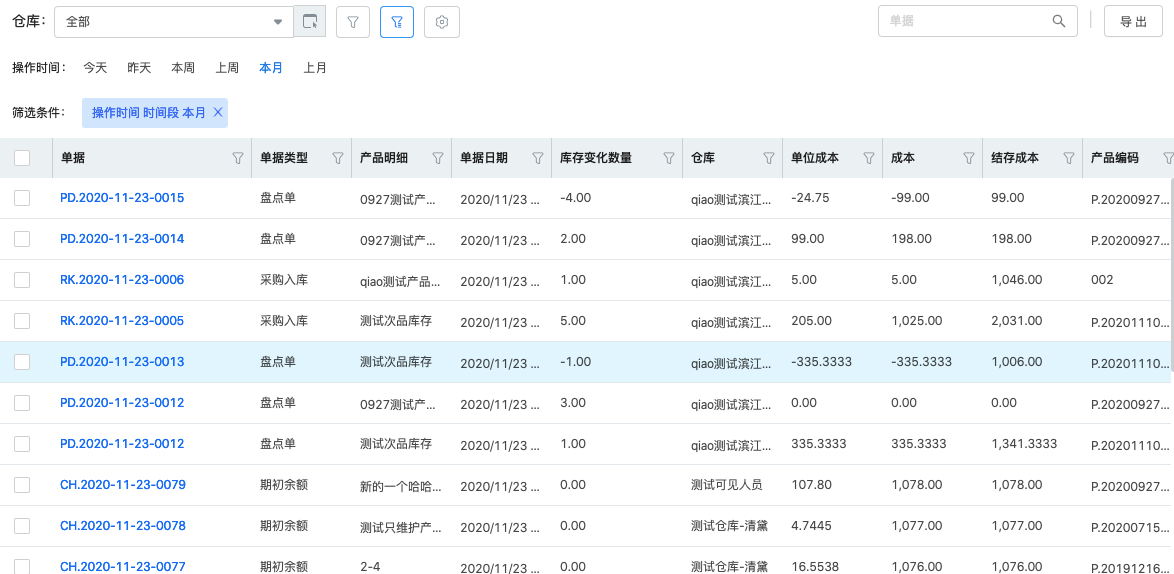Filter the 成本 column
This screenshot has height=574, width=1174.
click(x=968, y=158)
